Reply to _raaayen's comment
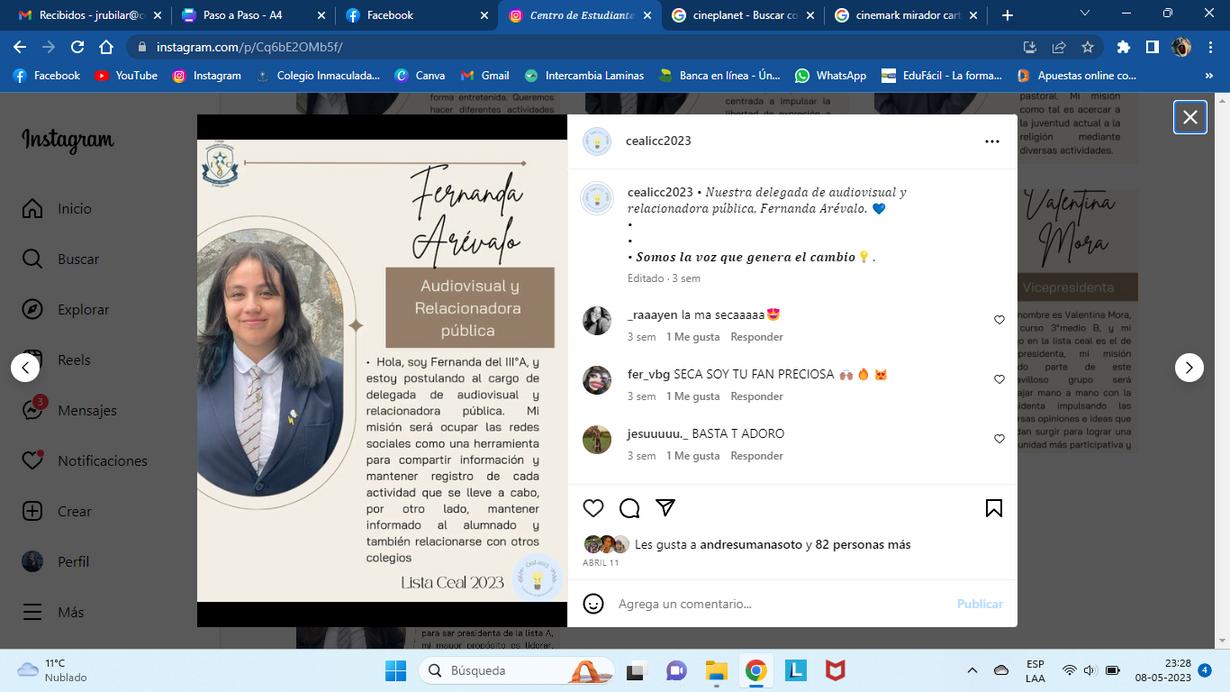The height and width of the screenshot is (692, 1230). pyautogui.click(x=756, y=337)
